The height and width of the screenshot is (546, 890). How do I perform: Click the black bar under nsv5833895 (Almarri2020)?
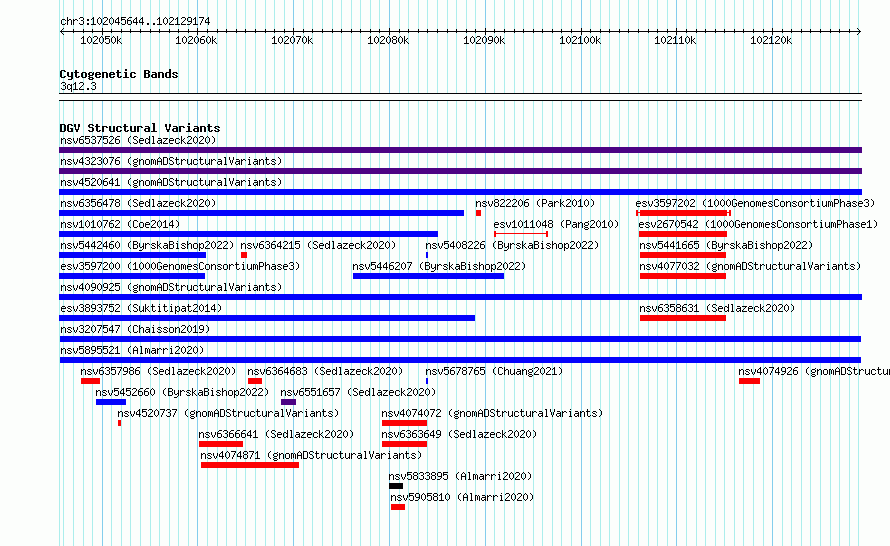396,486
